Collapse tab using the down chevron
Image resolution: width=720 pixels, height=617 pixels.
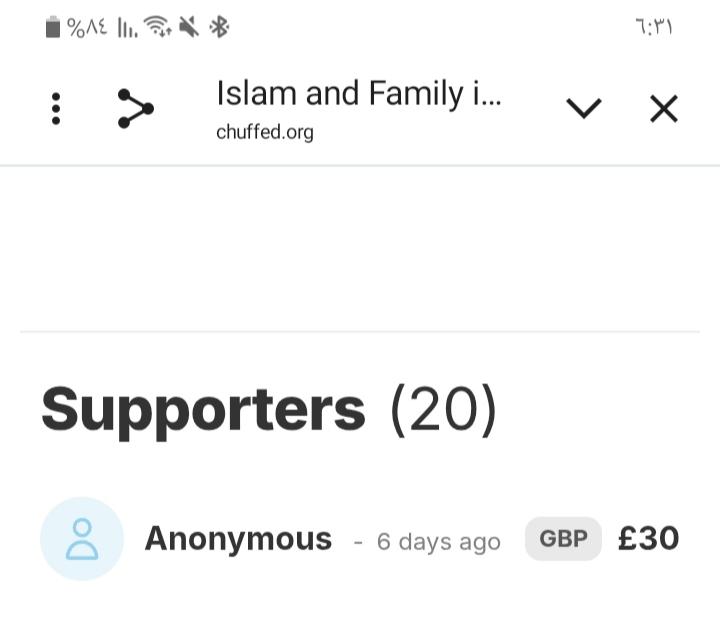point(584,108)
